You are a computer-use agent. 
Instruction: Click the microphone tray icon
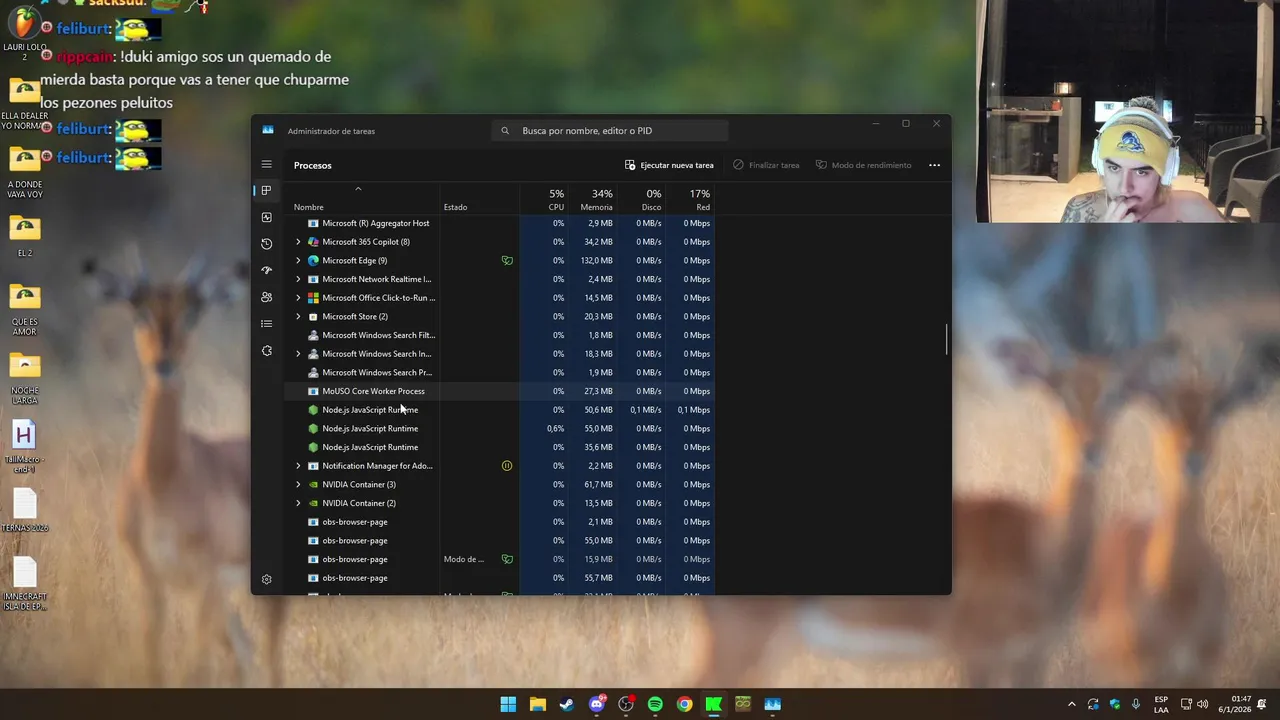(1136, 704)
